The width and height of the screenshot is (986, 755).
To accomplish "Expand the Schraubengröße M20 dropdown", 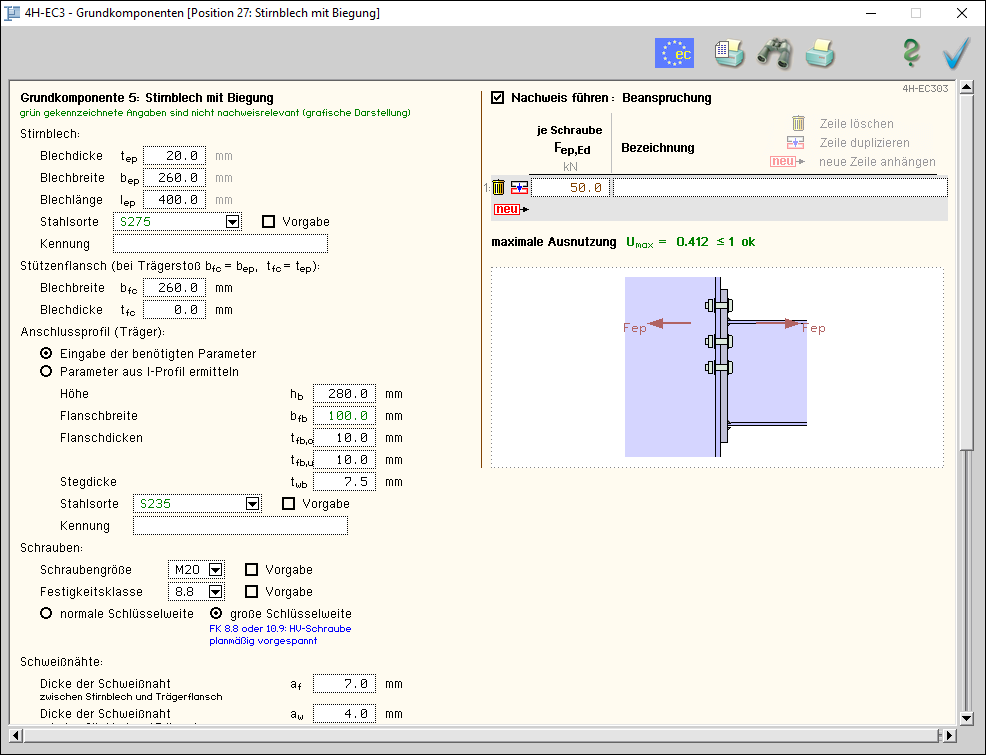I will point(215,570).
